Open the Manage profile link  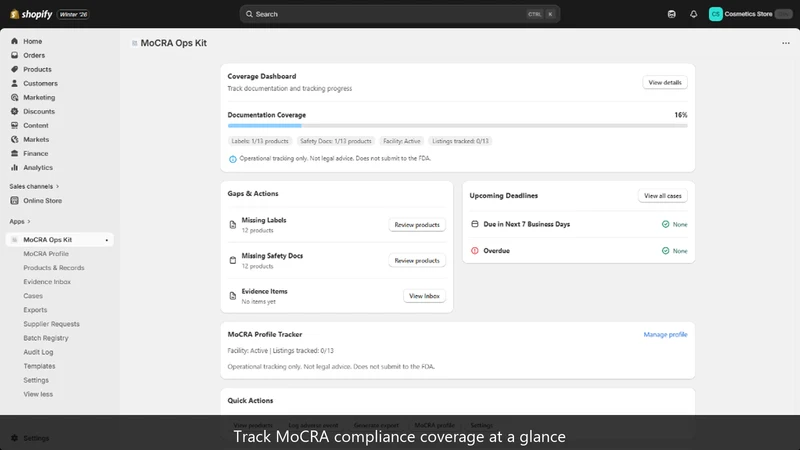(665, 335)
